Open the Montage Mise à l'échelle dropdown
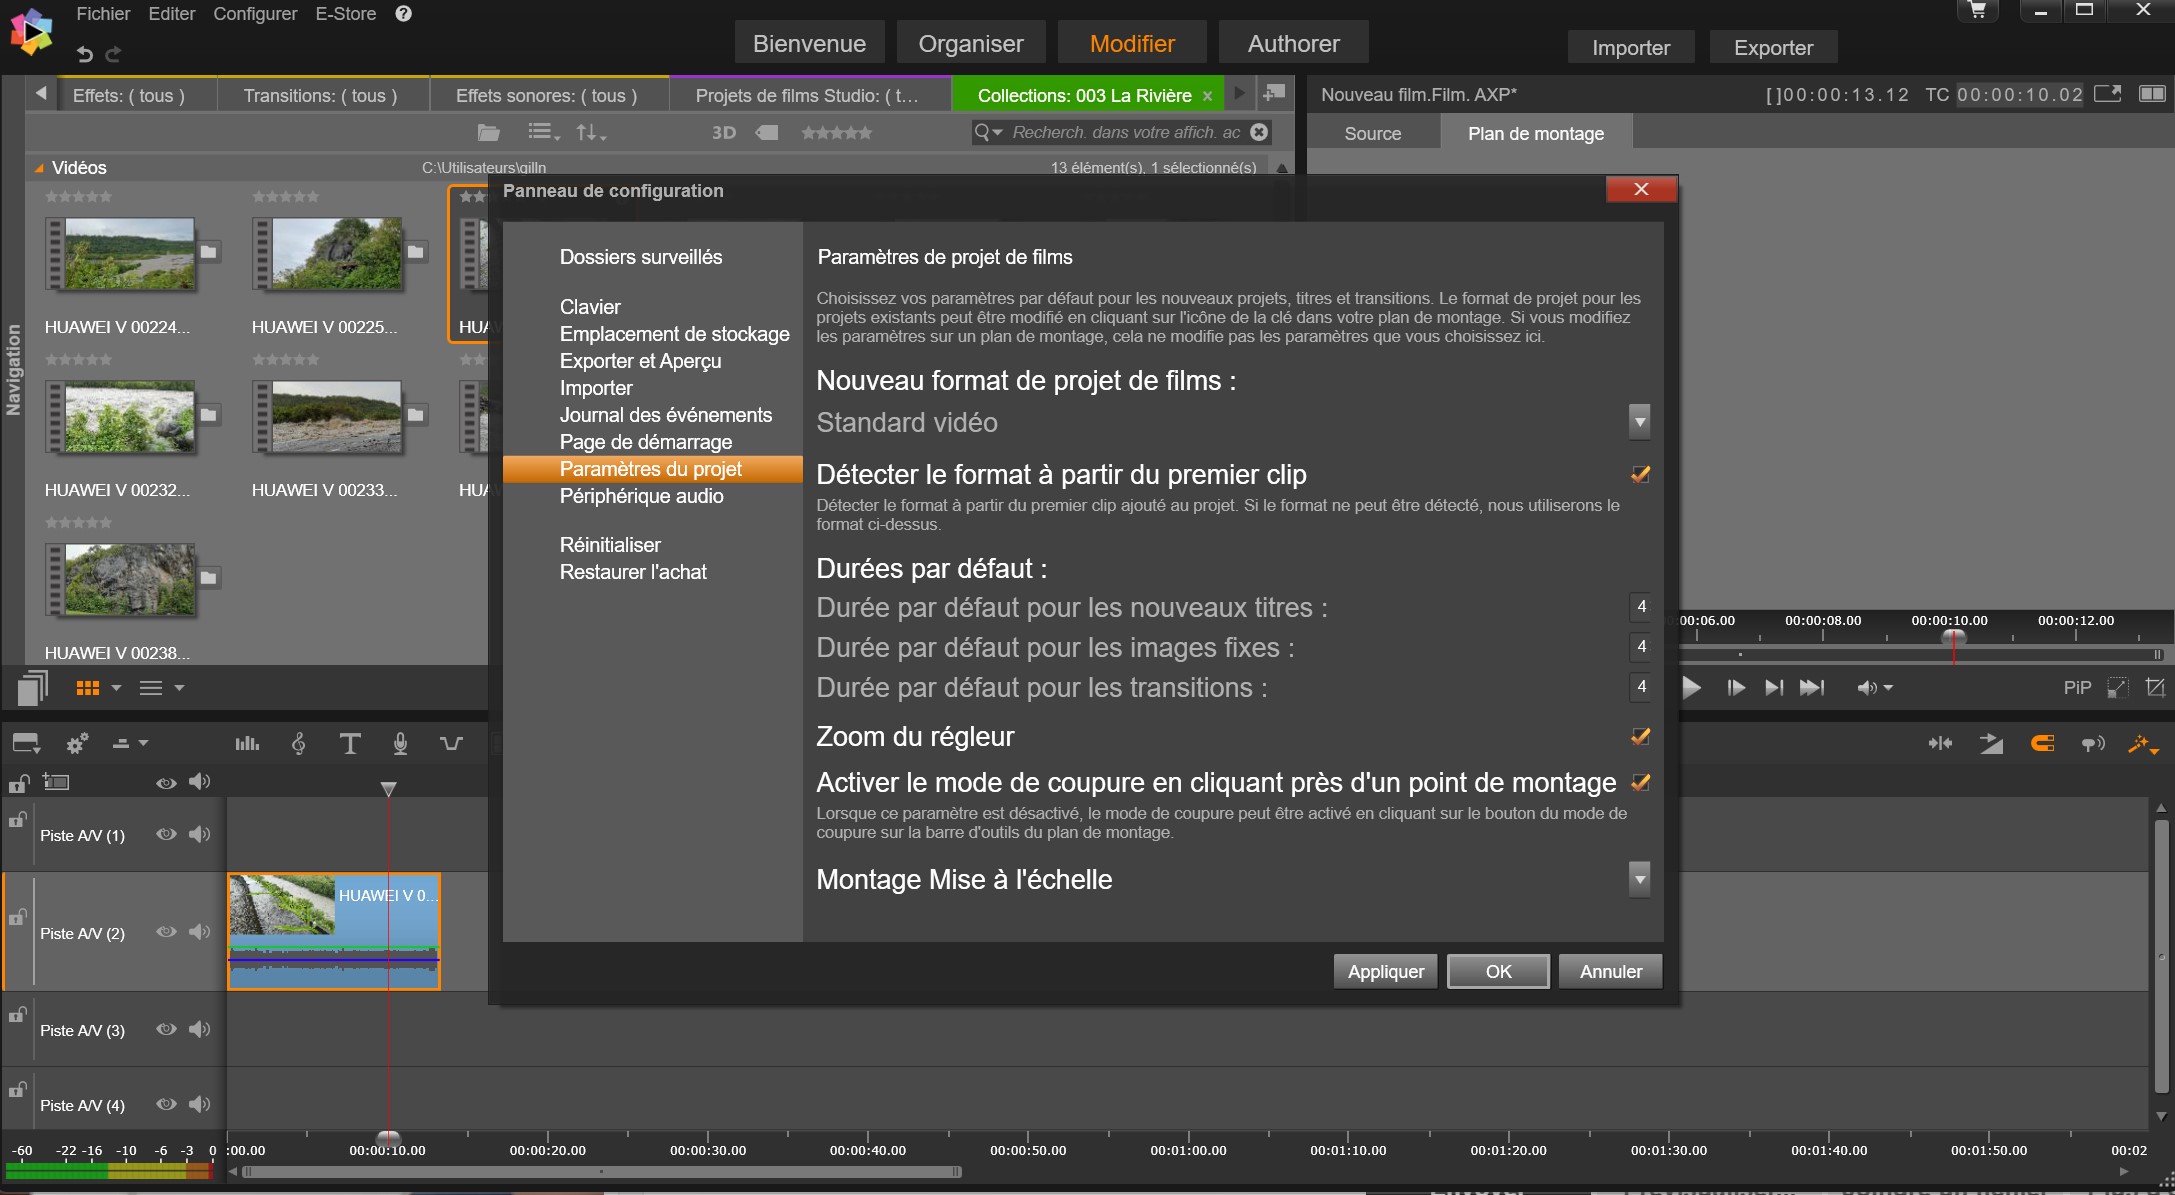Viewport: 2175px width, 1195px height. pos(1639,879)
